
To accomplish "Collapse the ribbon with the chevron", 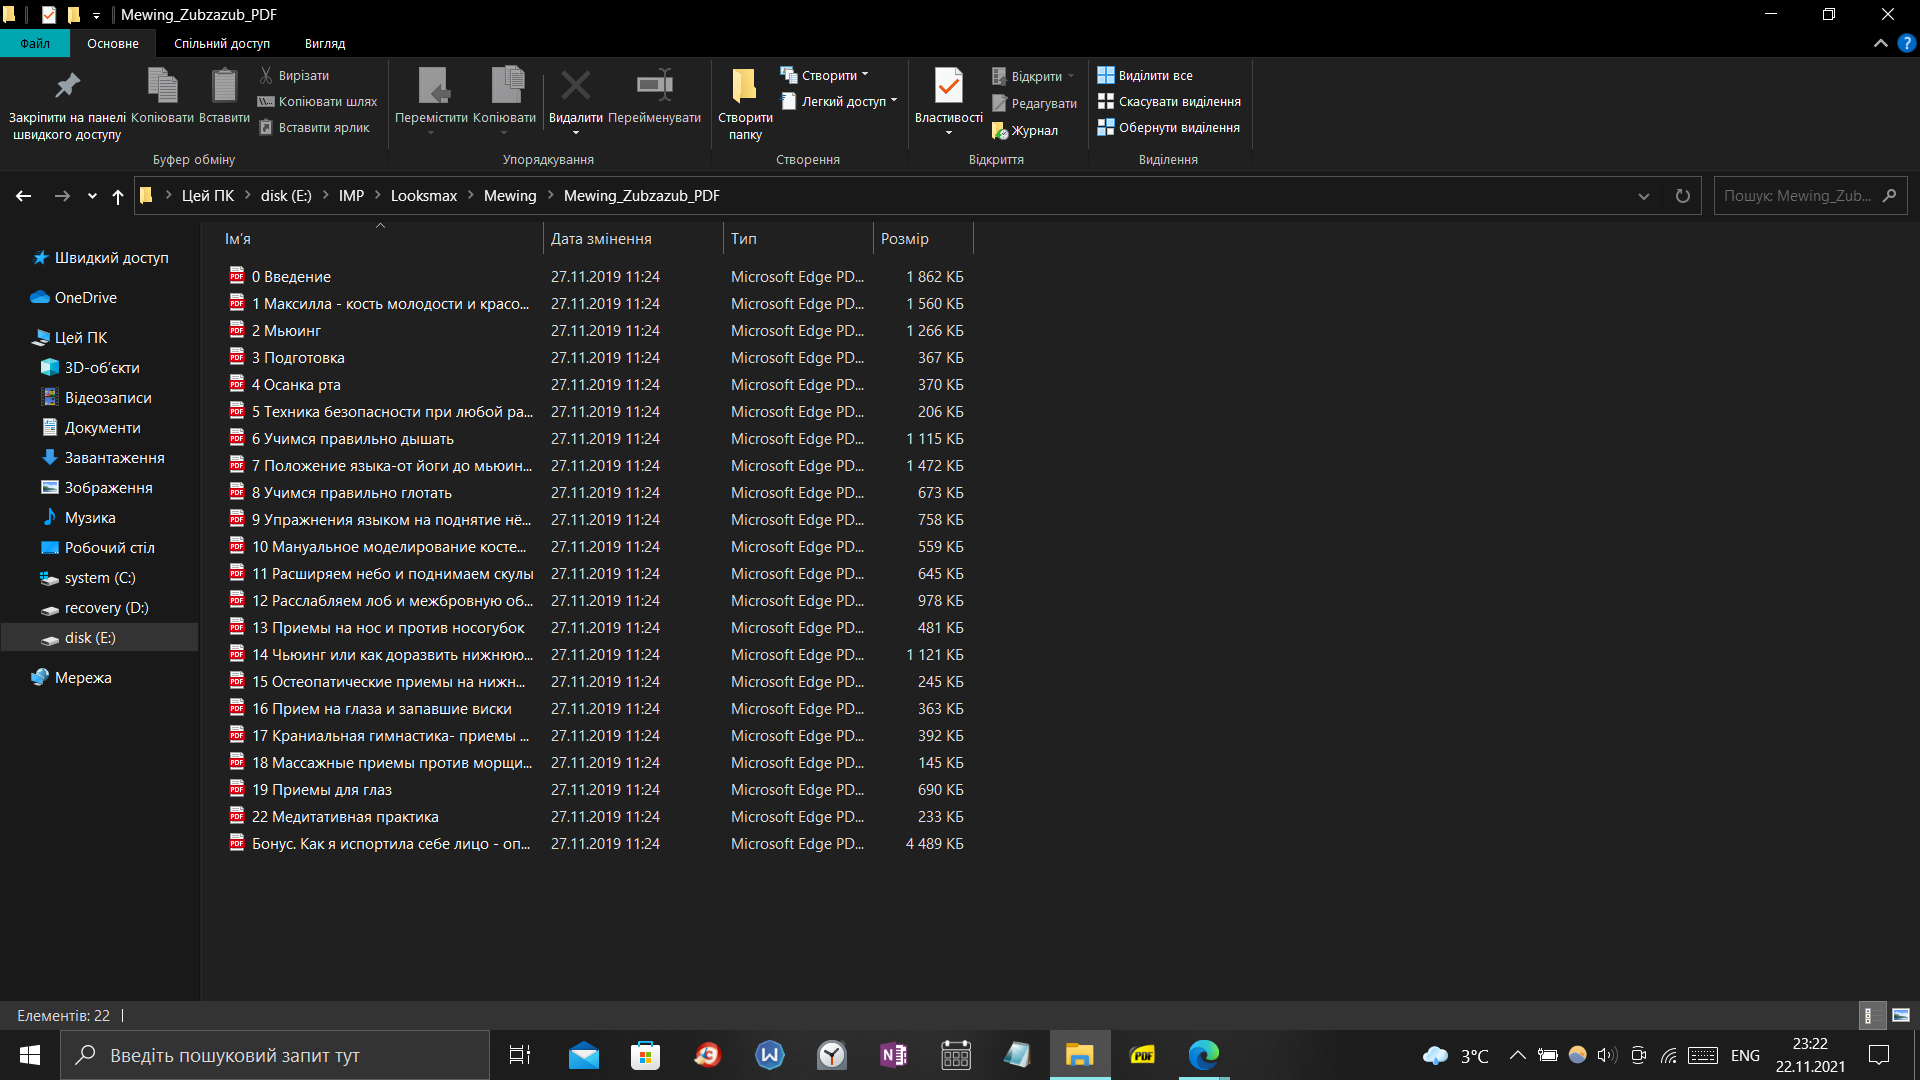I will click(1880, 43).
